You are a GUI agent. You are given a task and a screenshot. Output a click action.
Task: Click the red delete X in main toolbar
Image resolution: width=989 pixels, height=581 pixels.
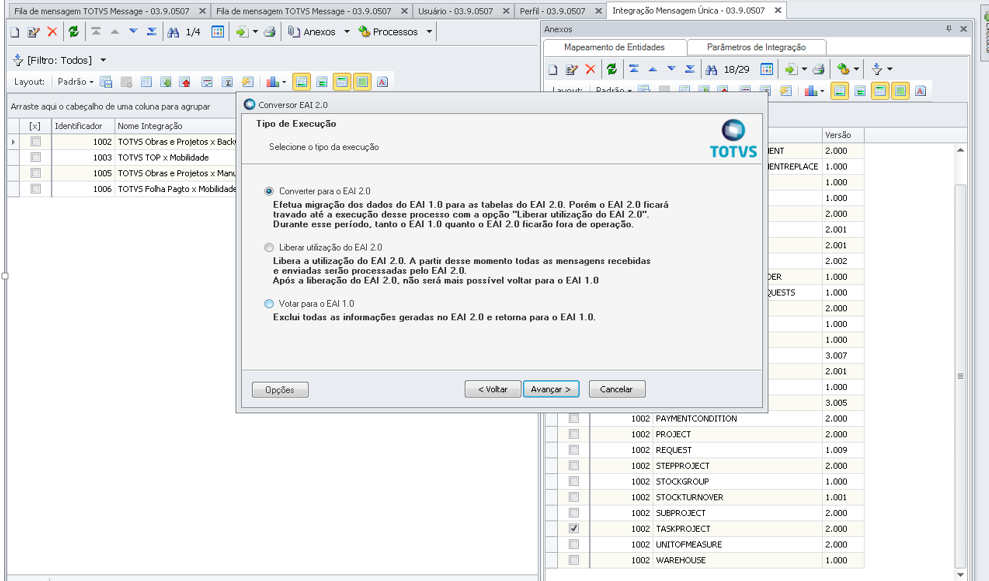coord(52,32)
